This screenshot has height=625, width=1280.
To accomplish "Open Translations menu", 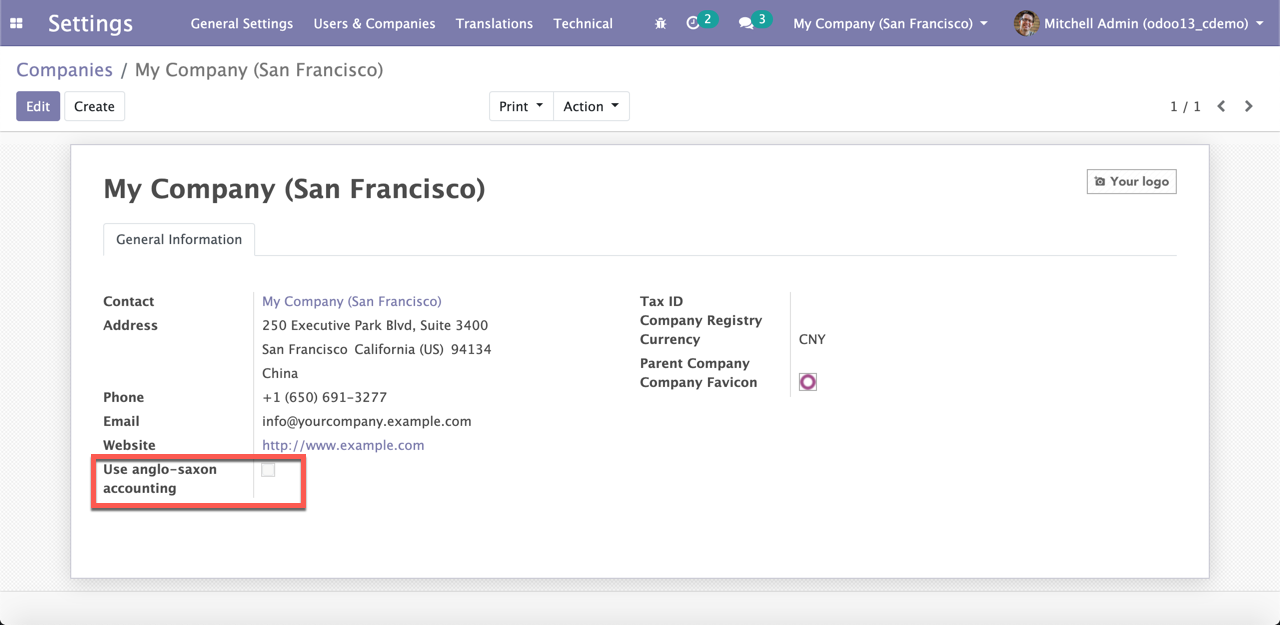I will coord(494,23).
